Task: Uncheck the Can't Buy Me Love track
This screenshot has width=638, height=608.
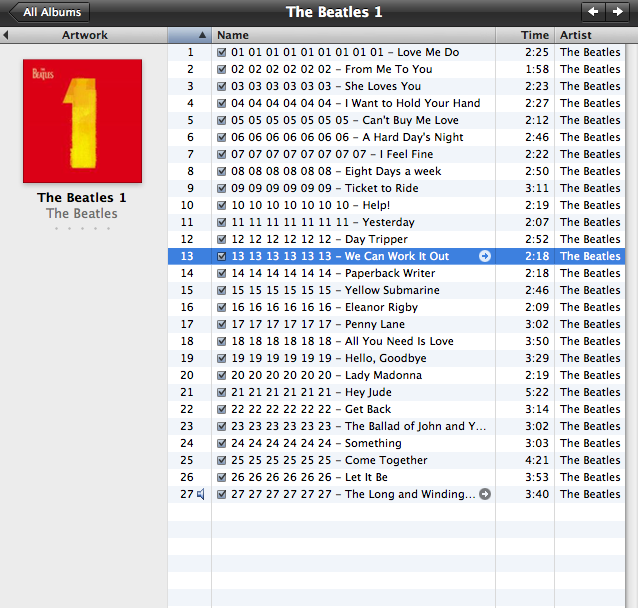Action: pyautogui.click(x=221, y=120)
